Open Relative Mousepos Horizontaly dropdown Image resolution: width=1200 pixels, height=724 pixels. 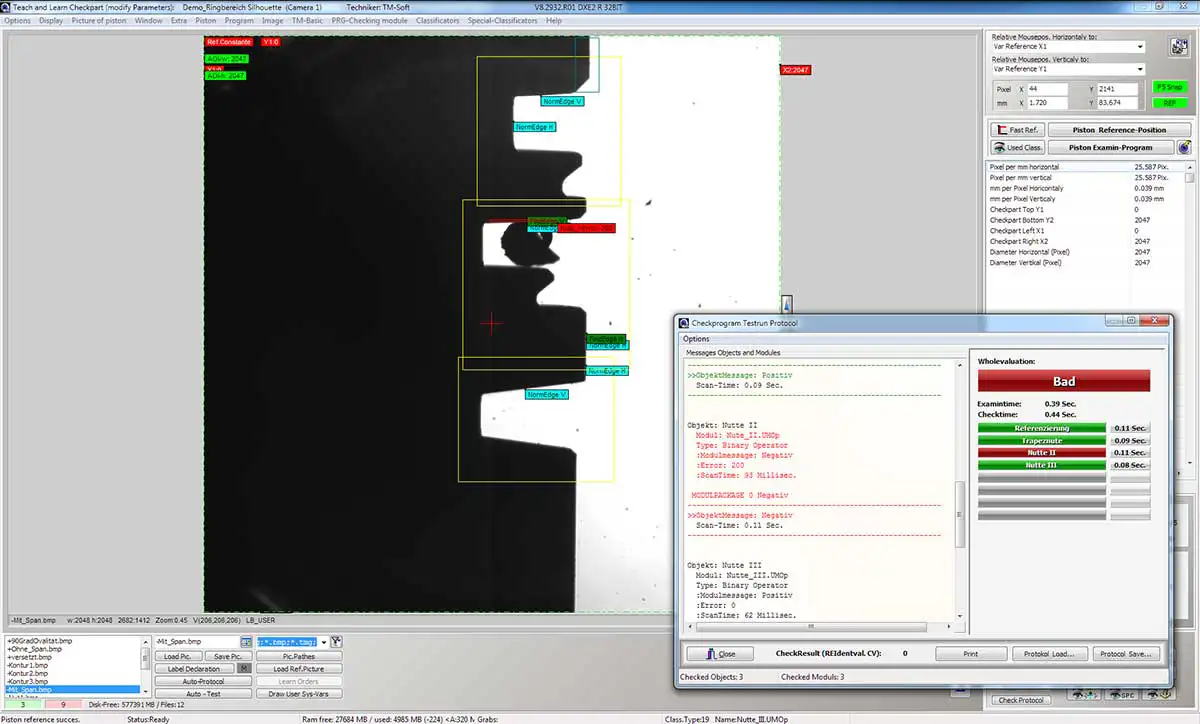1068,46
